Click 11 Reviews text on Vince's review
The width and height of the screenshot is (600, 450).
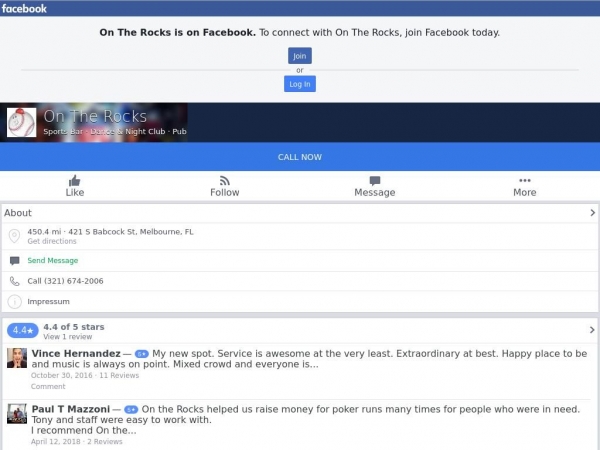tap(119, 375)
